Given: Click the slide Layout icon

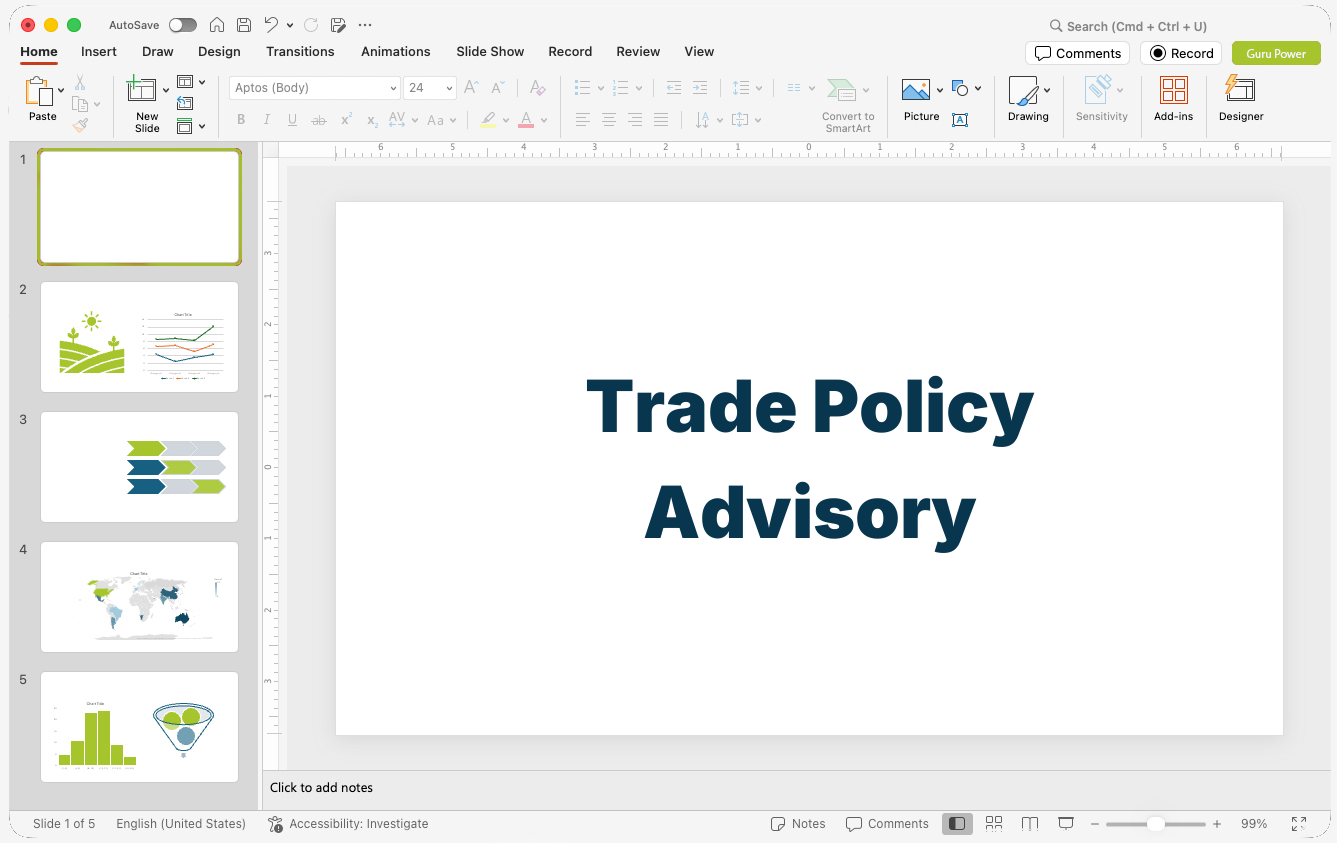Looking at the screenshot, I should pyautogui.click(x=185, y=82).
